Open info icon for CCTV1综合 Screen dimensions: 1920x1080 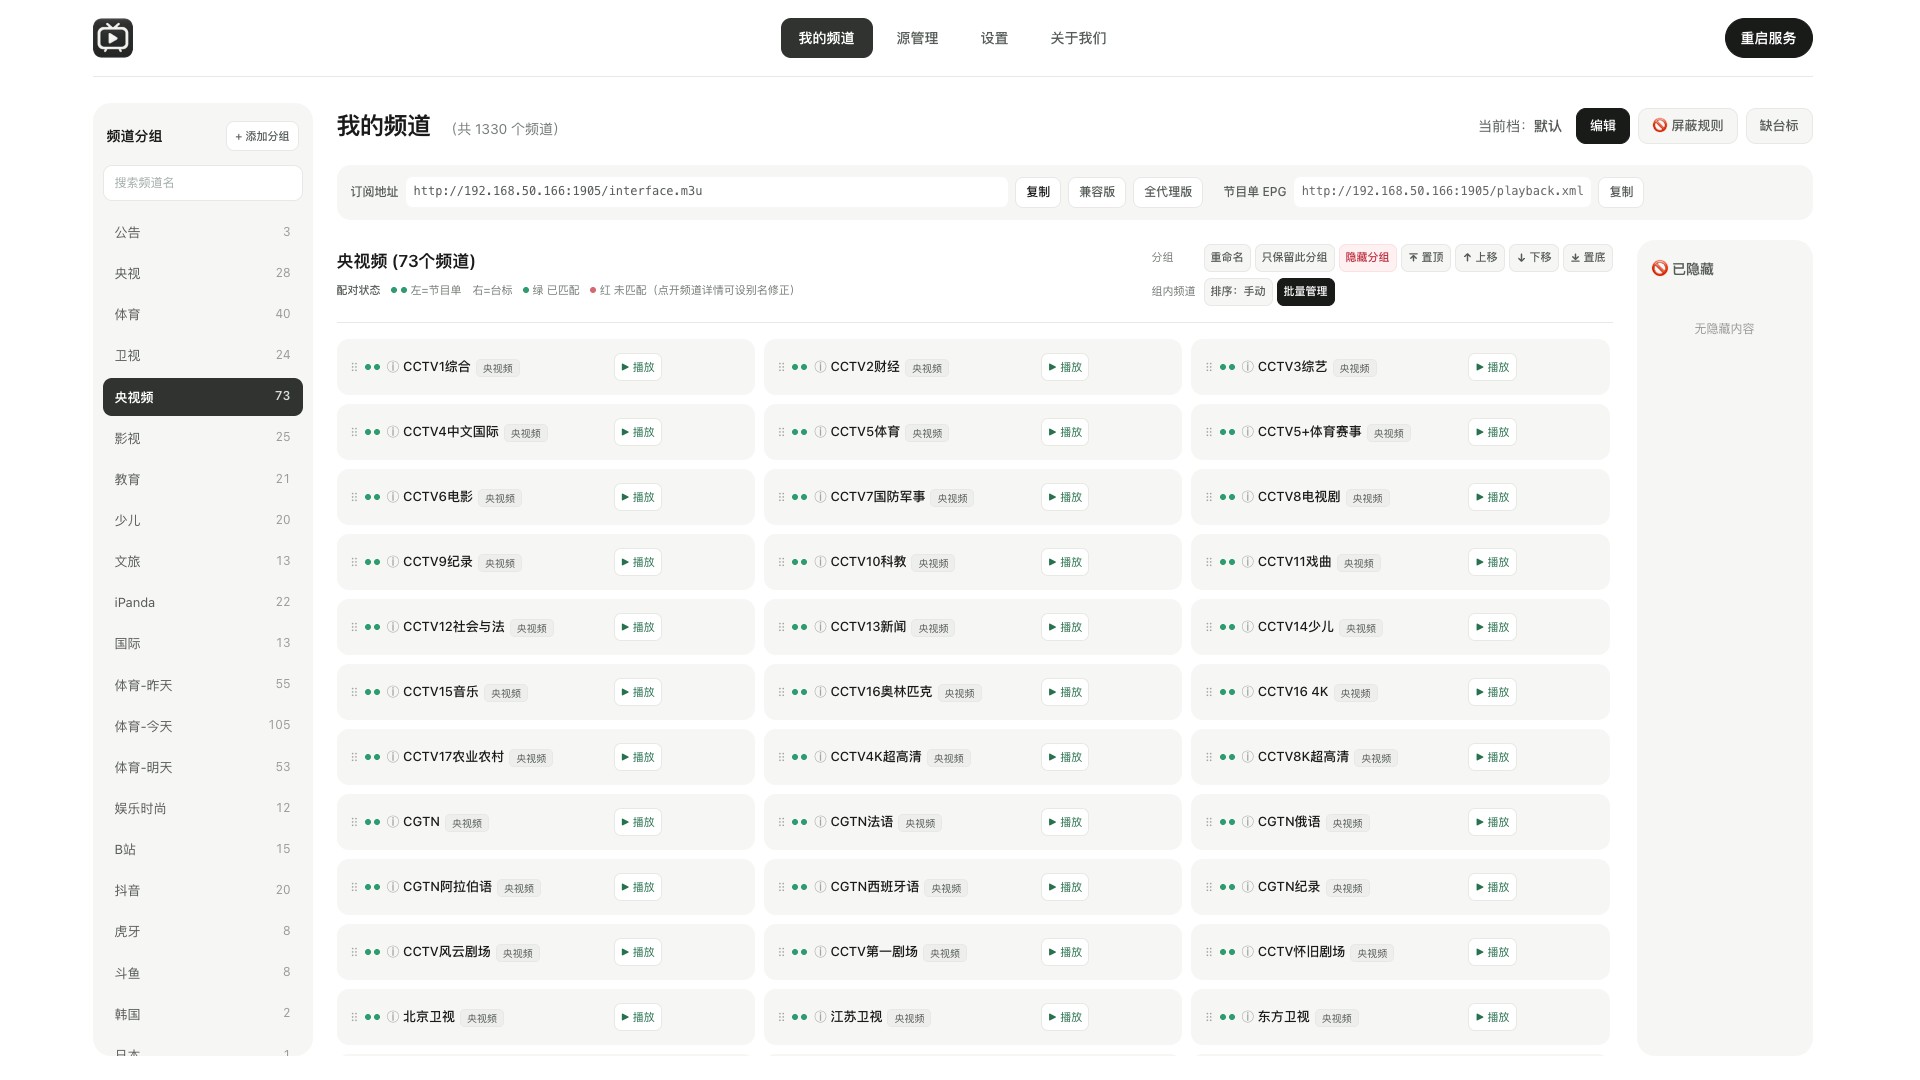click(x=393, y=367)
